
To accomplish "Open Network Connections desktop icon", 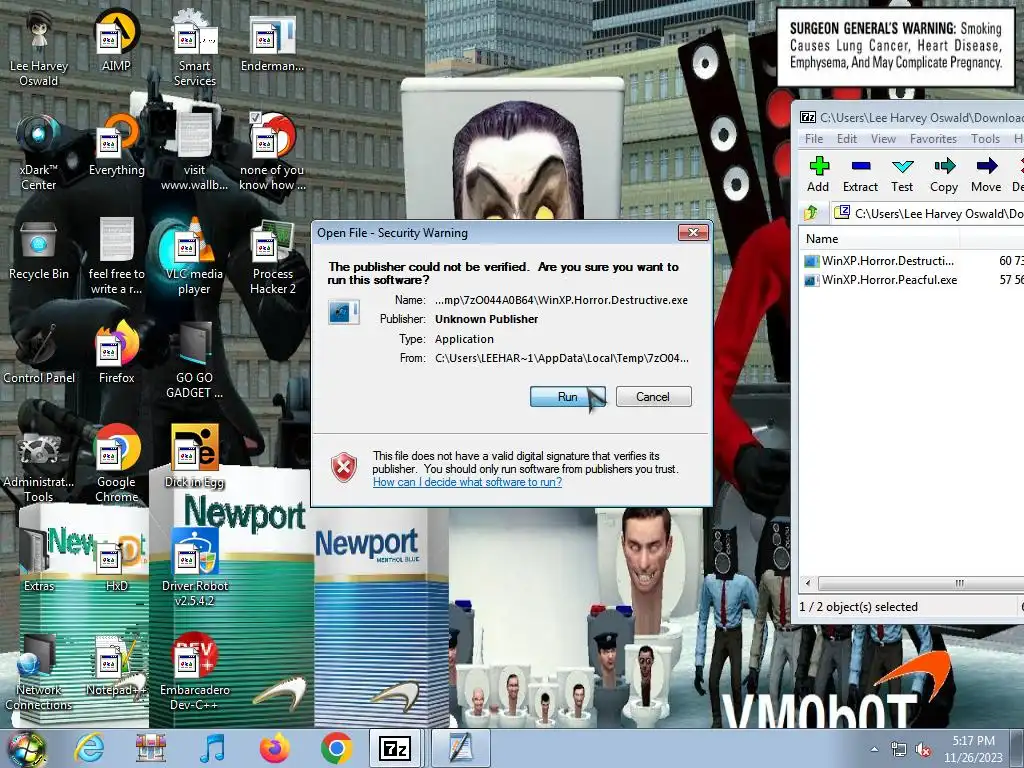I will click(39, 673).
